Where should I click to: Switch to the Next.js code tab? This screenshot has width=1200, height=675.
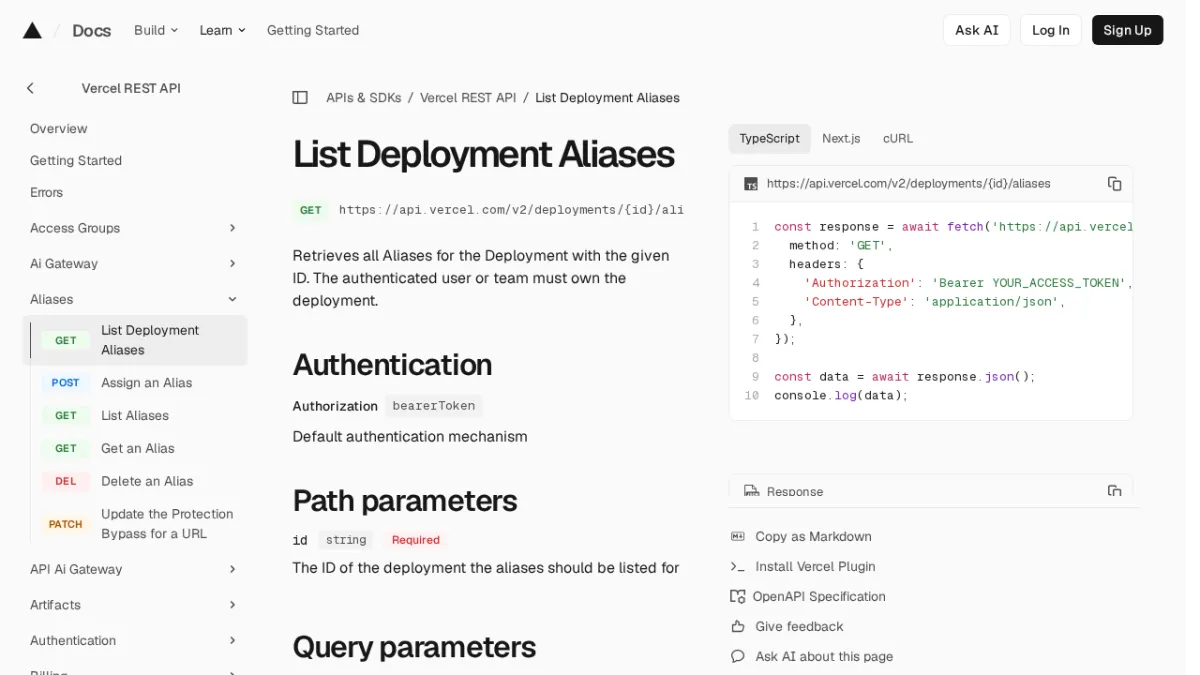(x=841, y=139)
